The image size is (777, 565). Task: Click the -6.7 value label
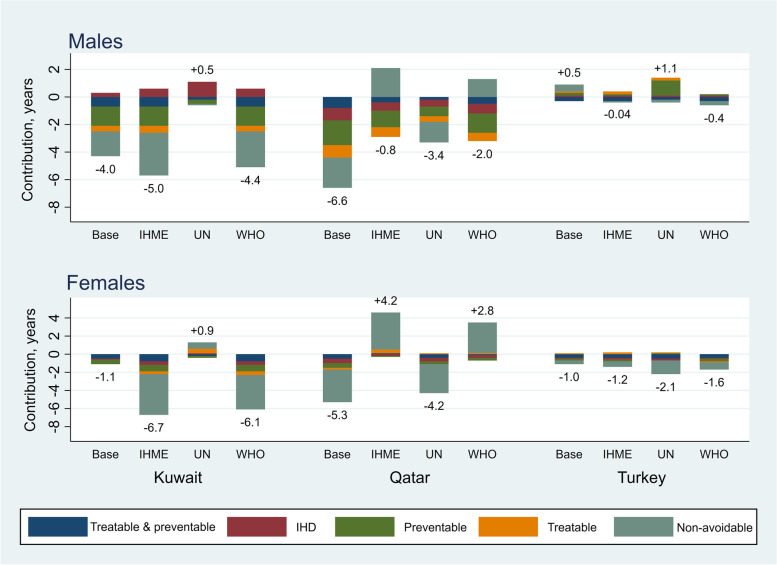click(153, 426)
